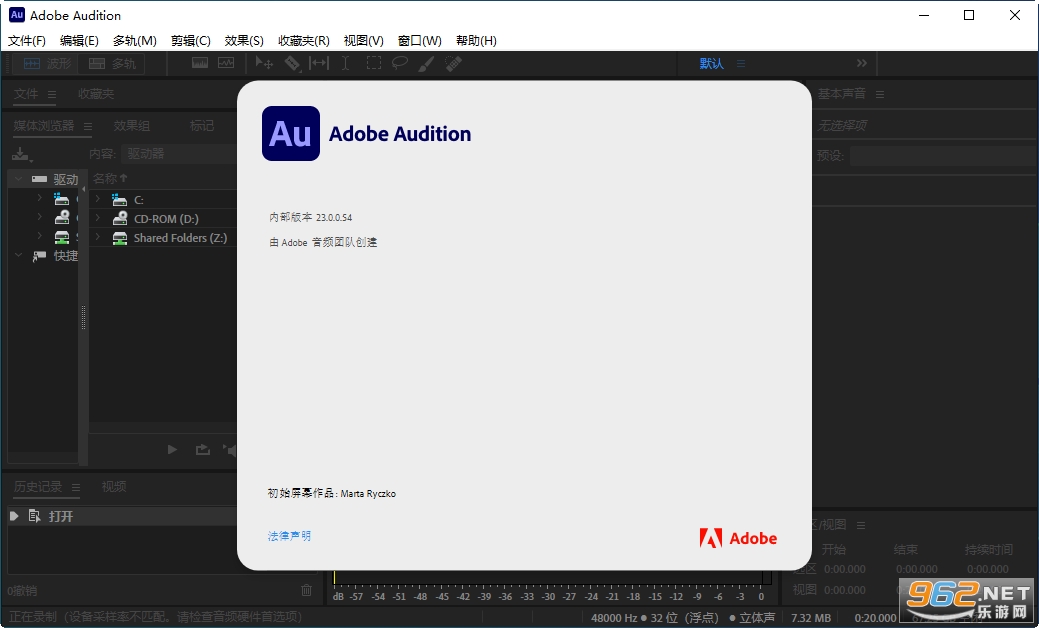Select the Paintbrush Selection tool
This screenshot has height=628, width=1039.
pos(426,63)
